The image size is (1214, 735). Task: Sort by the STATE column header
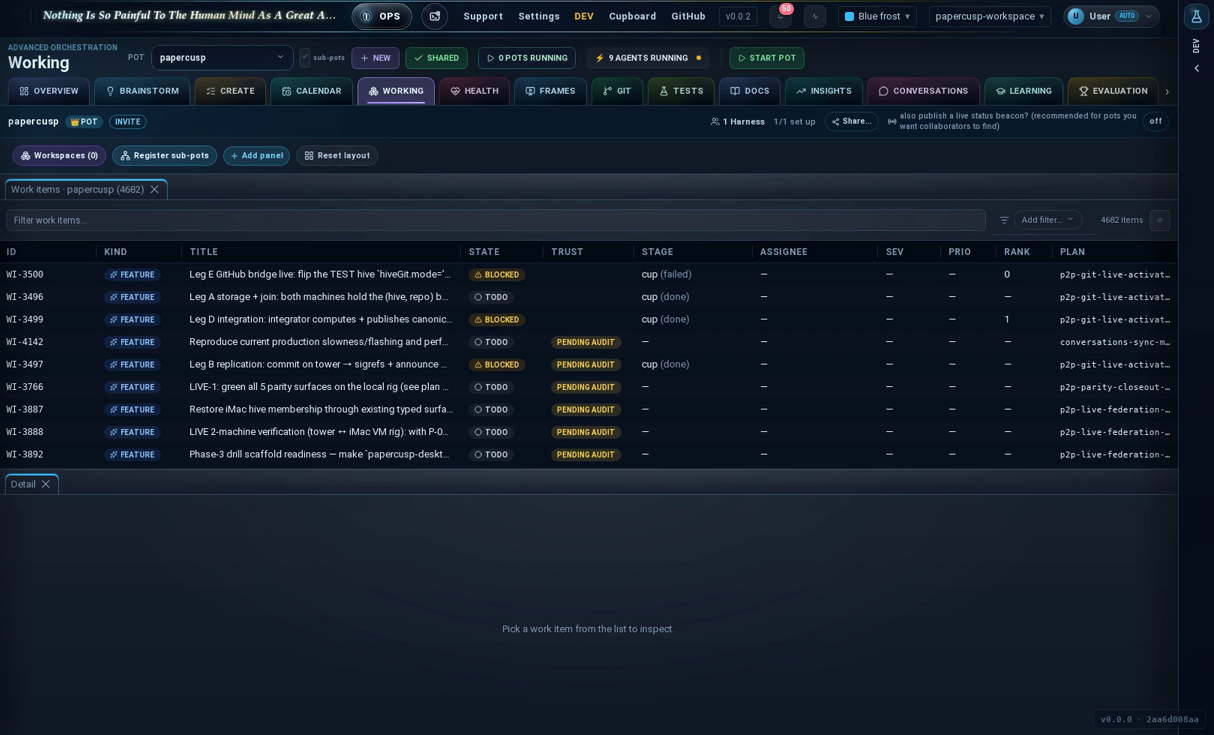(x=485, y=252)
